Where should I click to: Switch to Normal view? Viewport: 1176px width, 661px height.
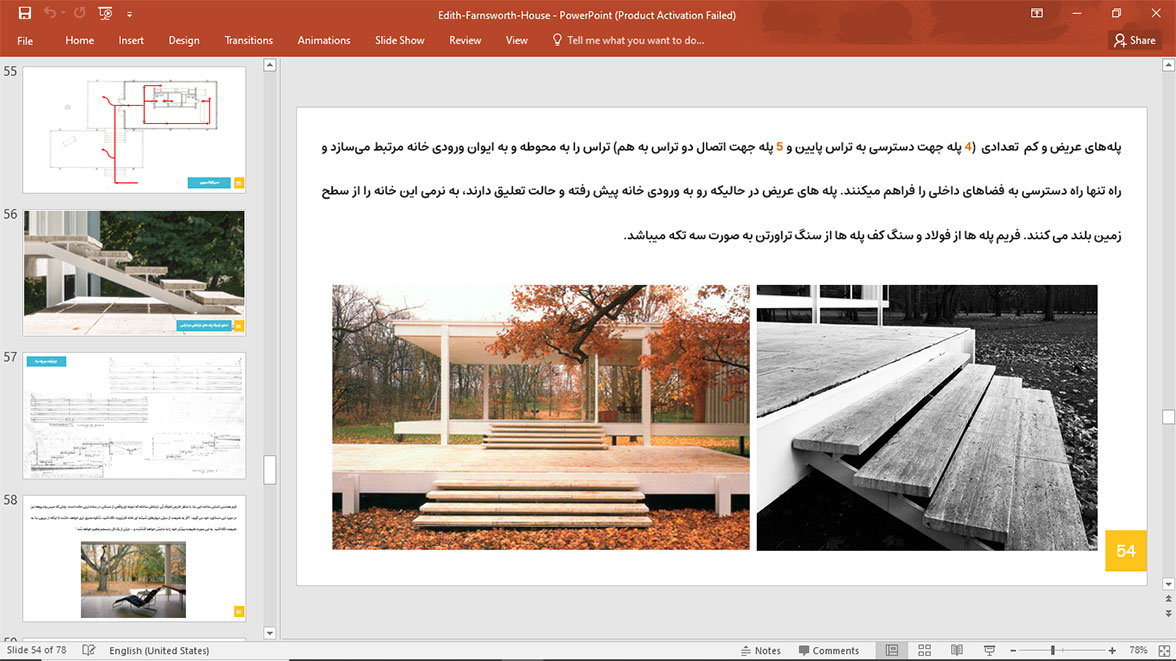pyautogui.click(x=892, y=650)
